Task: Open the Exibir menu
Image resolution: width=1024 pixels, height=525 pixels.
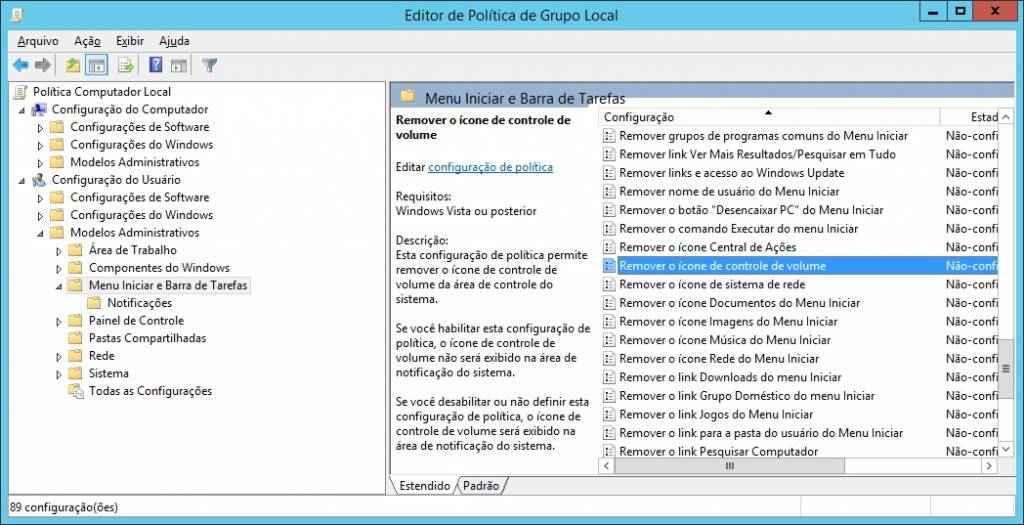Action: point(130,40)
